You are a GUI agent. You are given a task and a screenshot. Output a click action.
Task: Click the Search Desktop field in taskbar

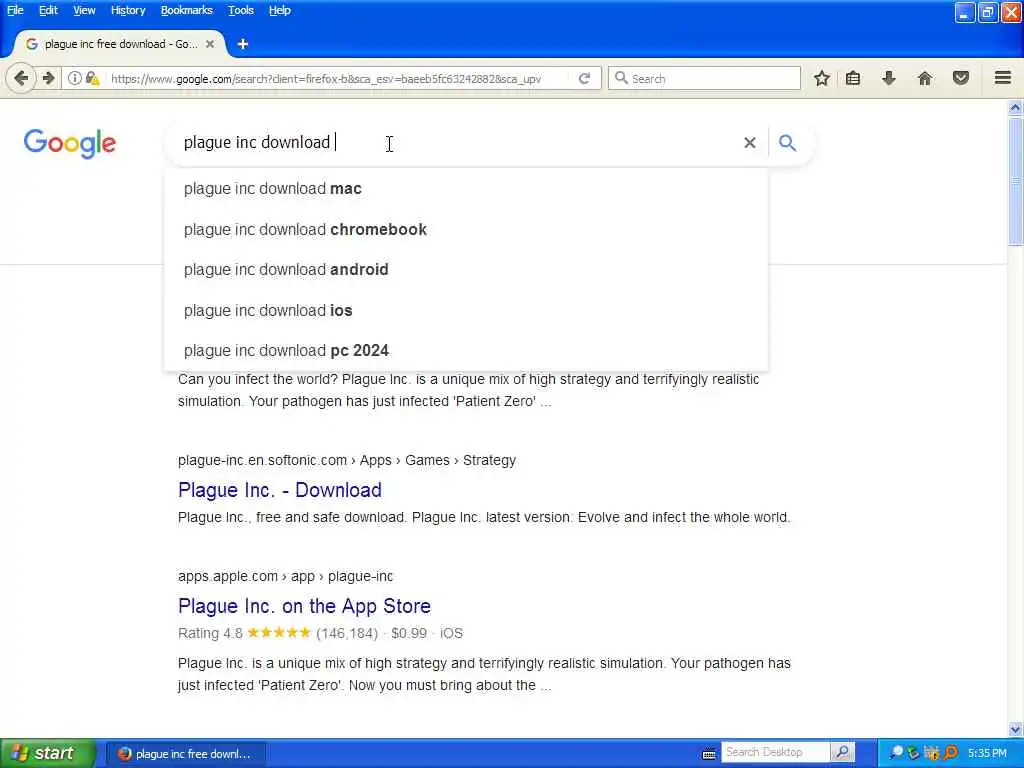[776, 752]
